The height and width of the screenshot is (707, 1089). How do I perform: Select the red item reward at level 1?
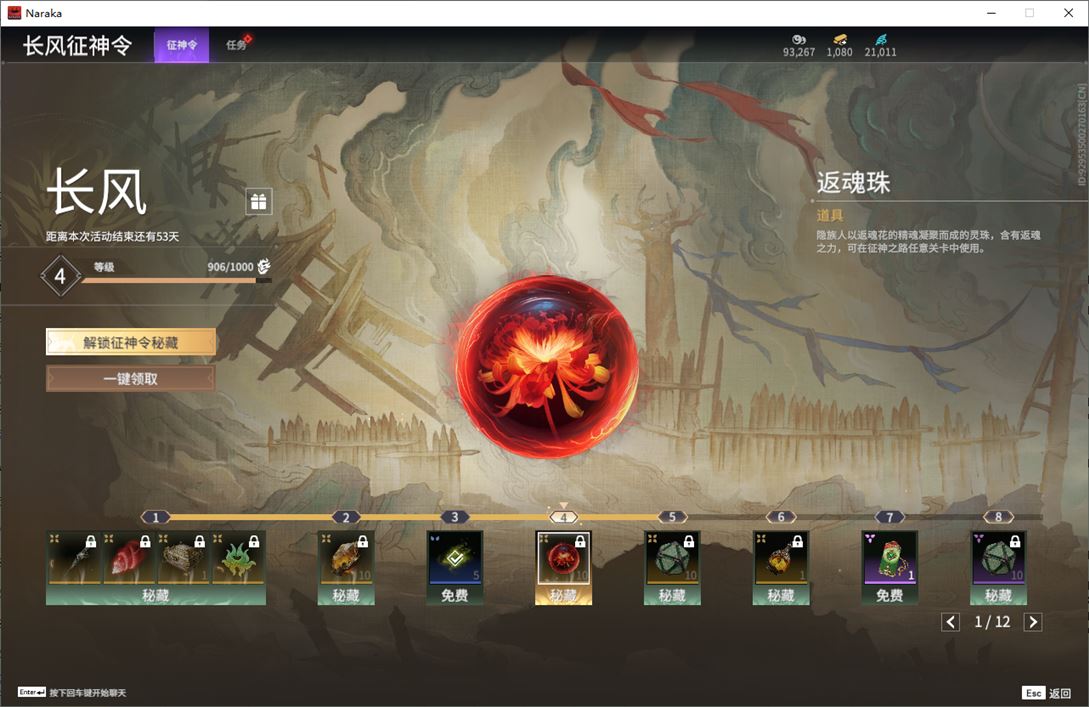coord(128,557)
